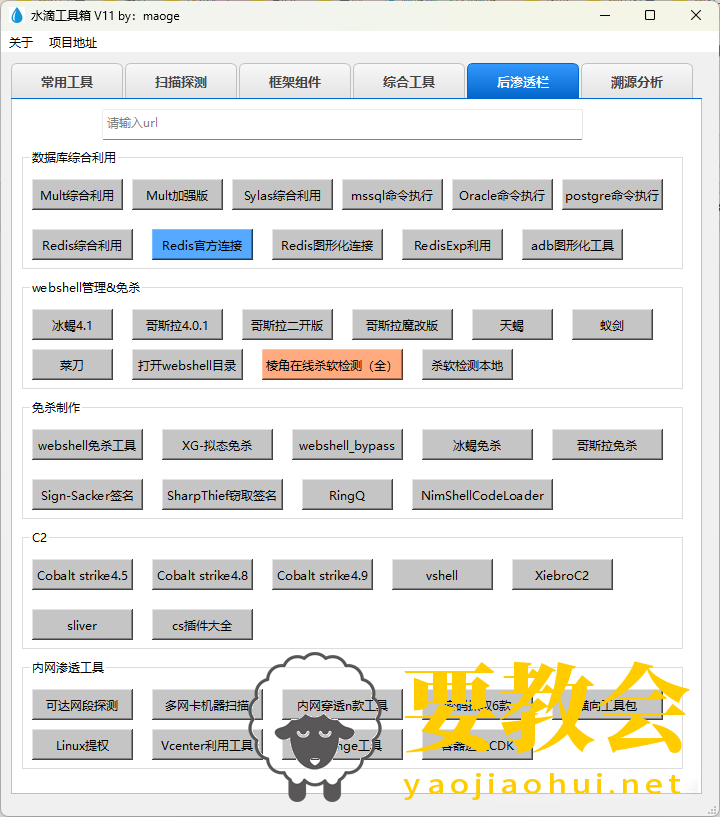Screen dimensions: 720x817
Task: Switch to the 综合工具 tab
Action: [409, 82]
